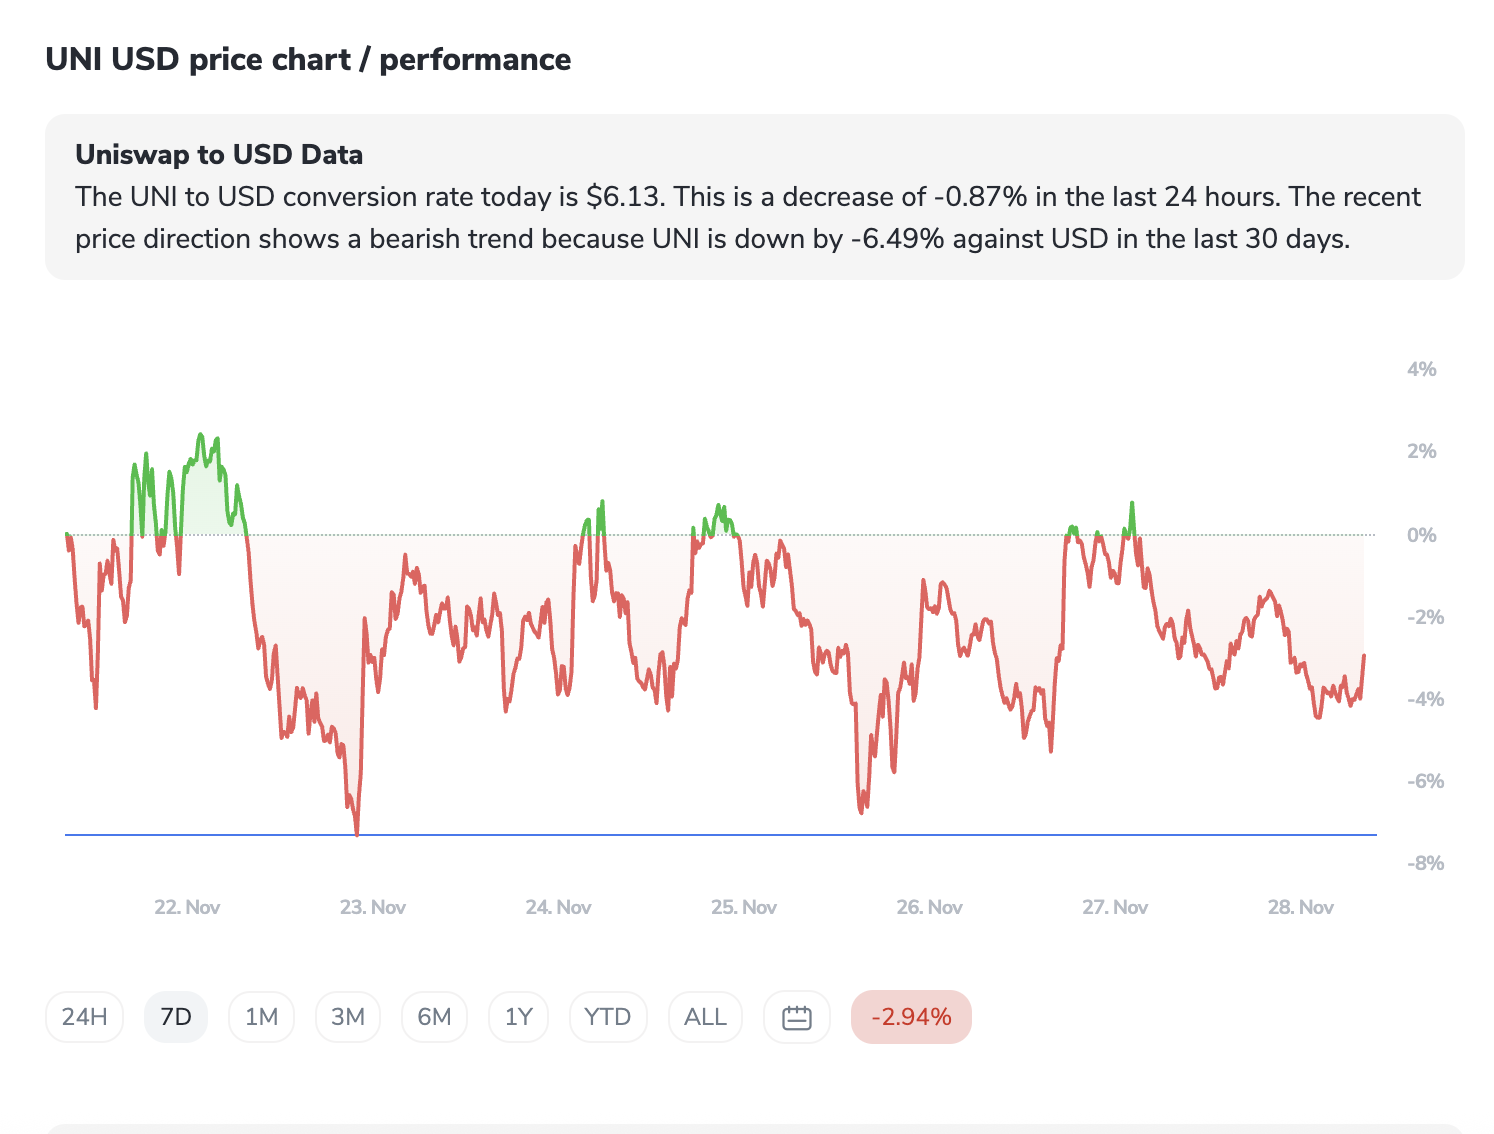This screenshot has width=1494, height=1134.
Task: Click the 0% y-axis label
Action: point(1421,535)
